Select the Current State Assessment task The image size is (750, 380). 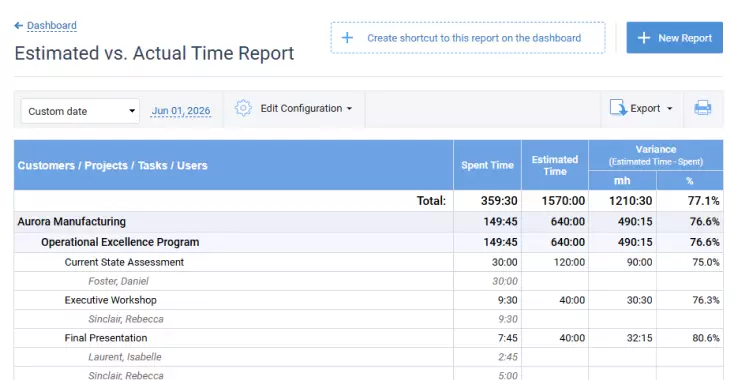click(x=124, y=262)
